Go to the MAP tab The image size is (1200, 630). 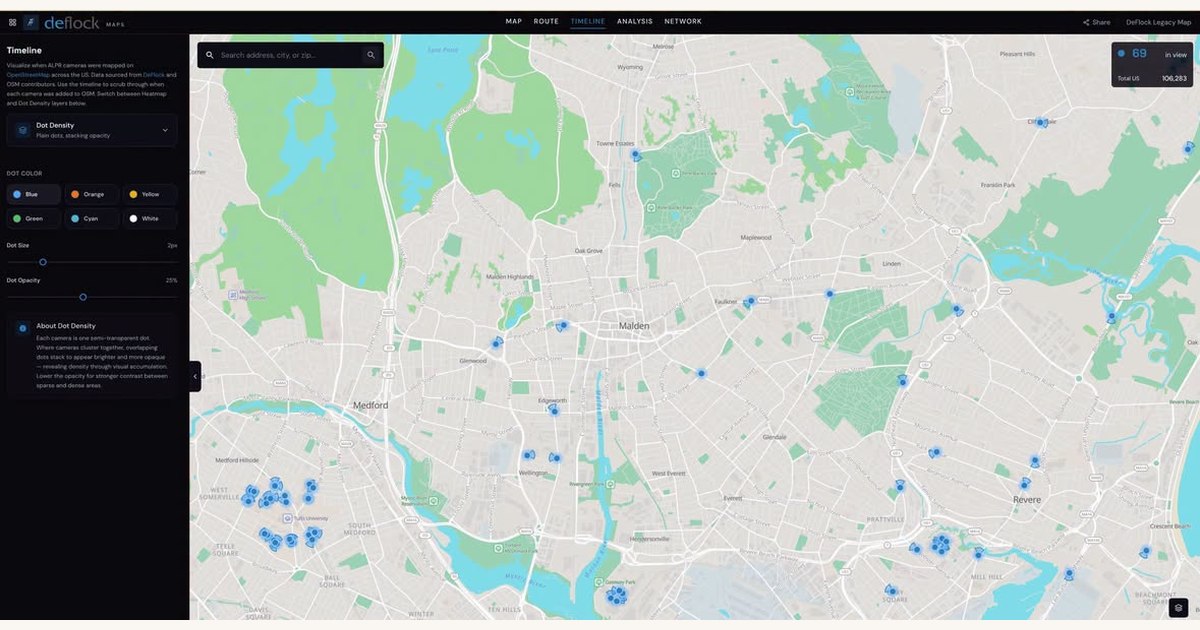[x=514, y=21]
